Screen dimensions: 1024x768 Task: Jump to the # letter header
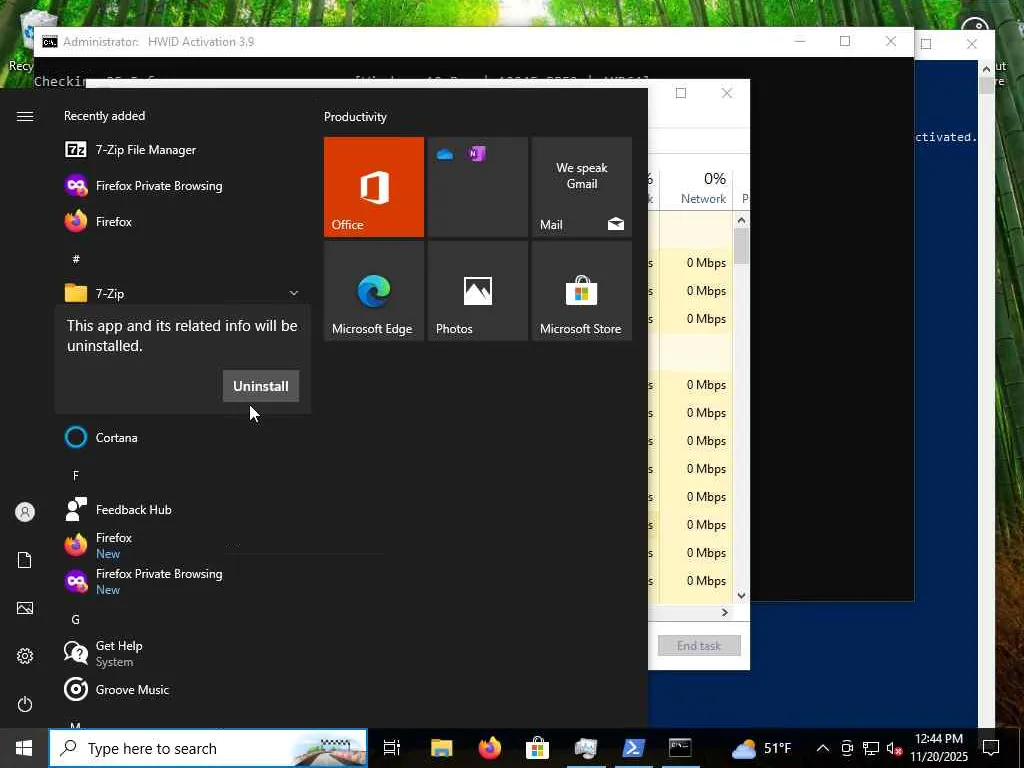[x=76, y=259]
